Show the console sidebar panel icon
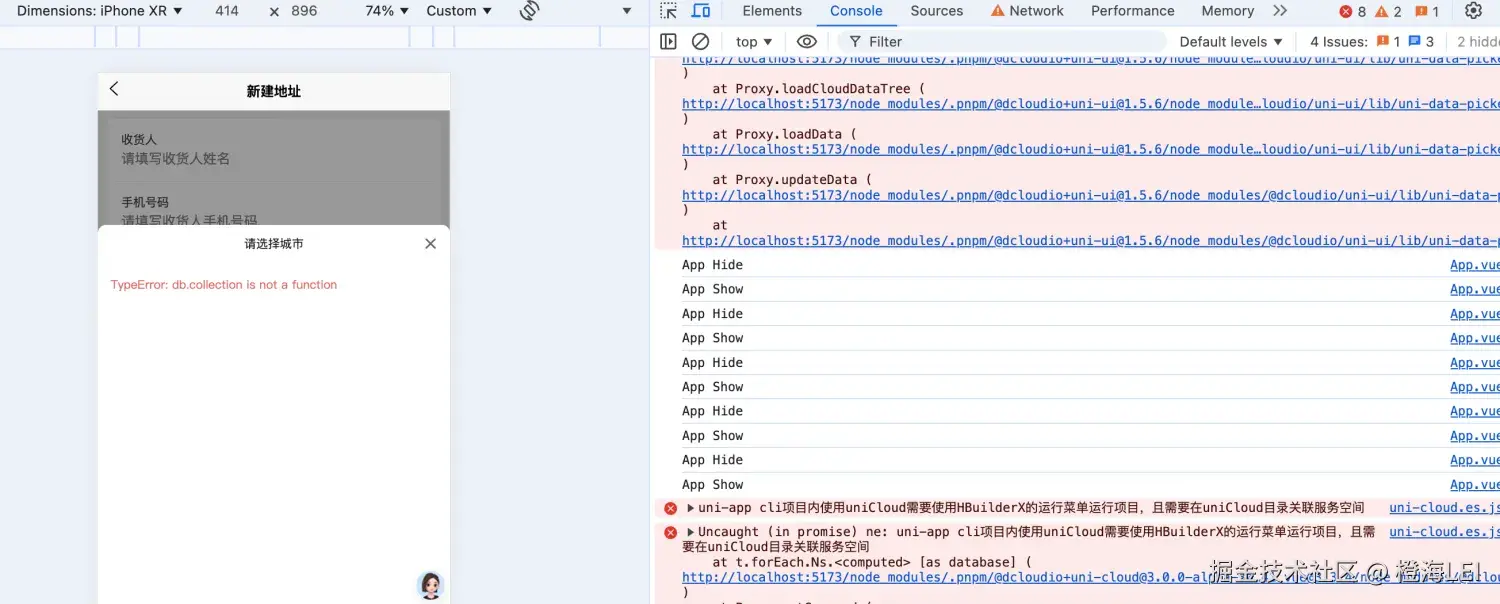 [x=669, y=42]
